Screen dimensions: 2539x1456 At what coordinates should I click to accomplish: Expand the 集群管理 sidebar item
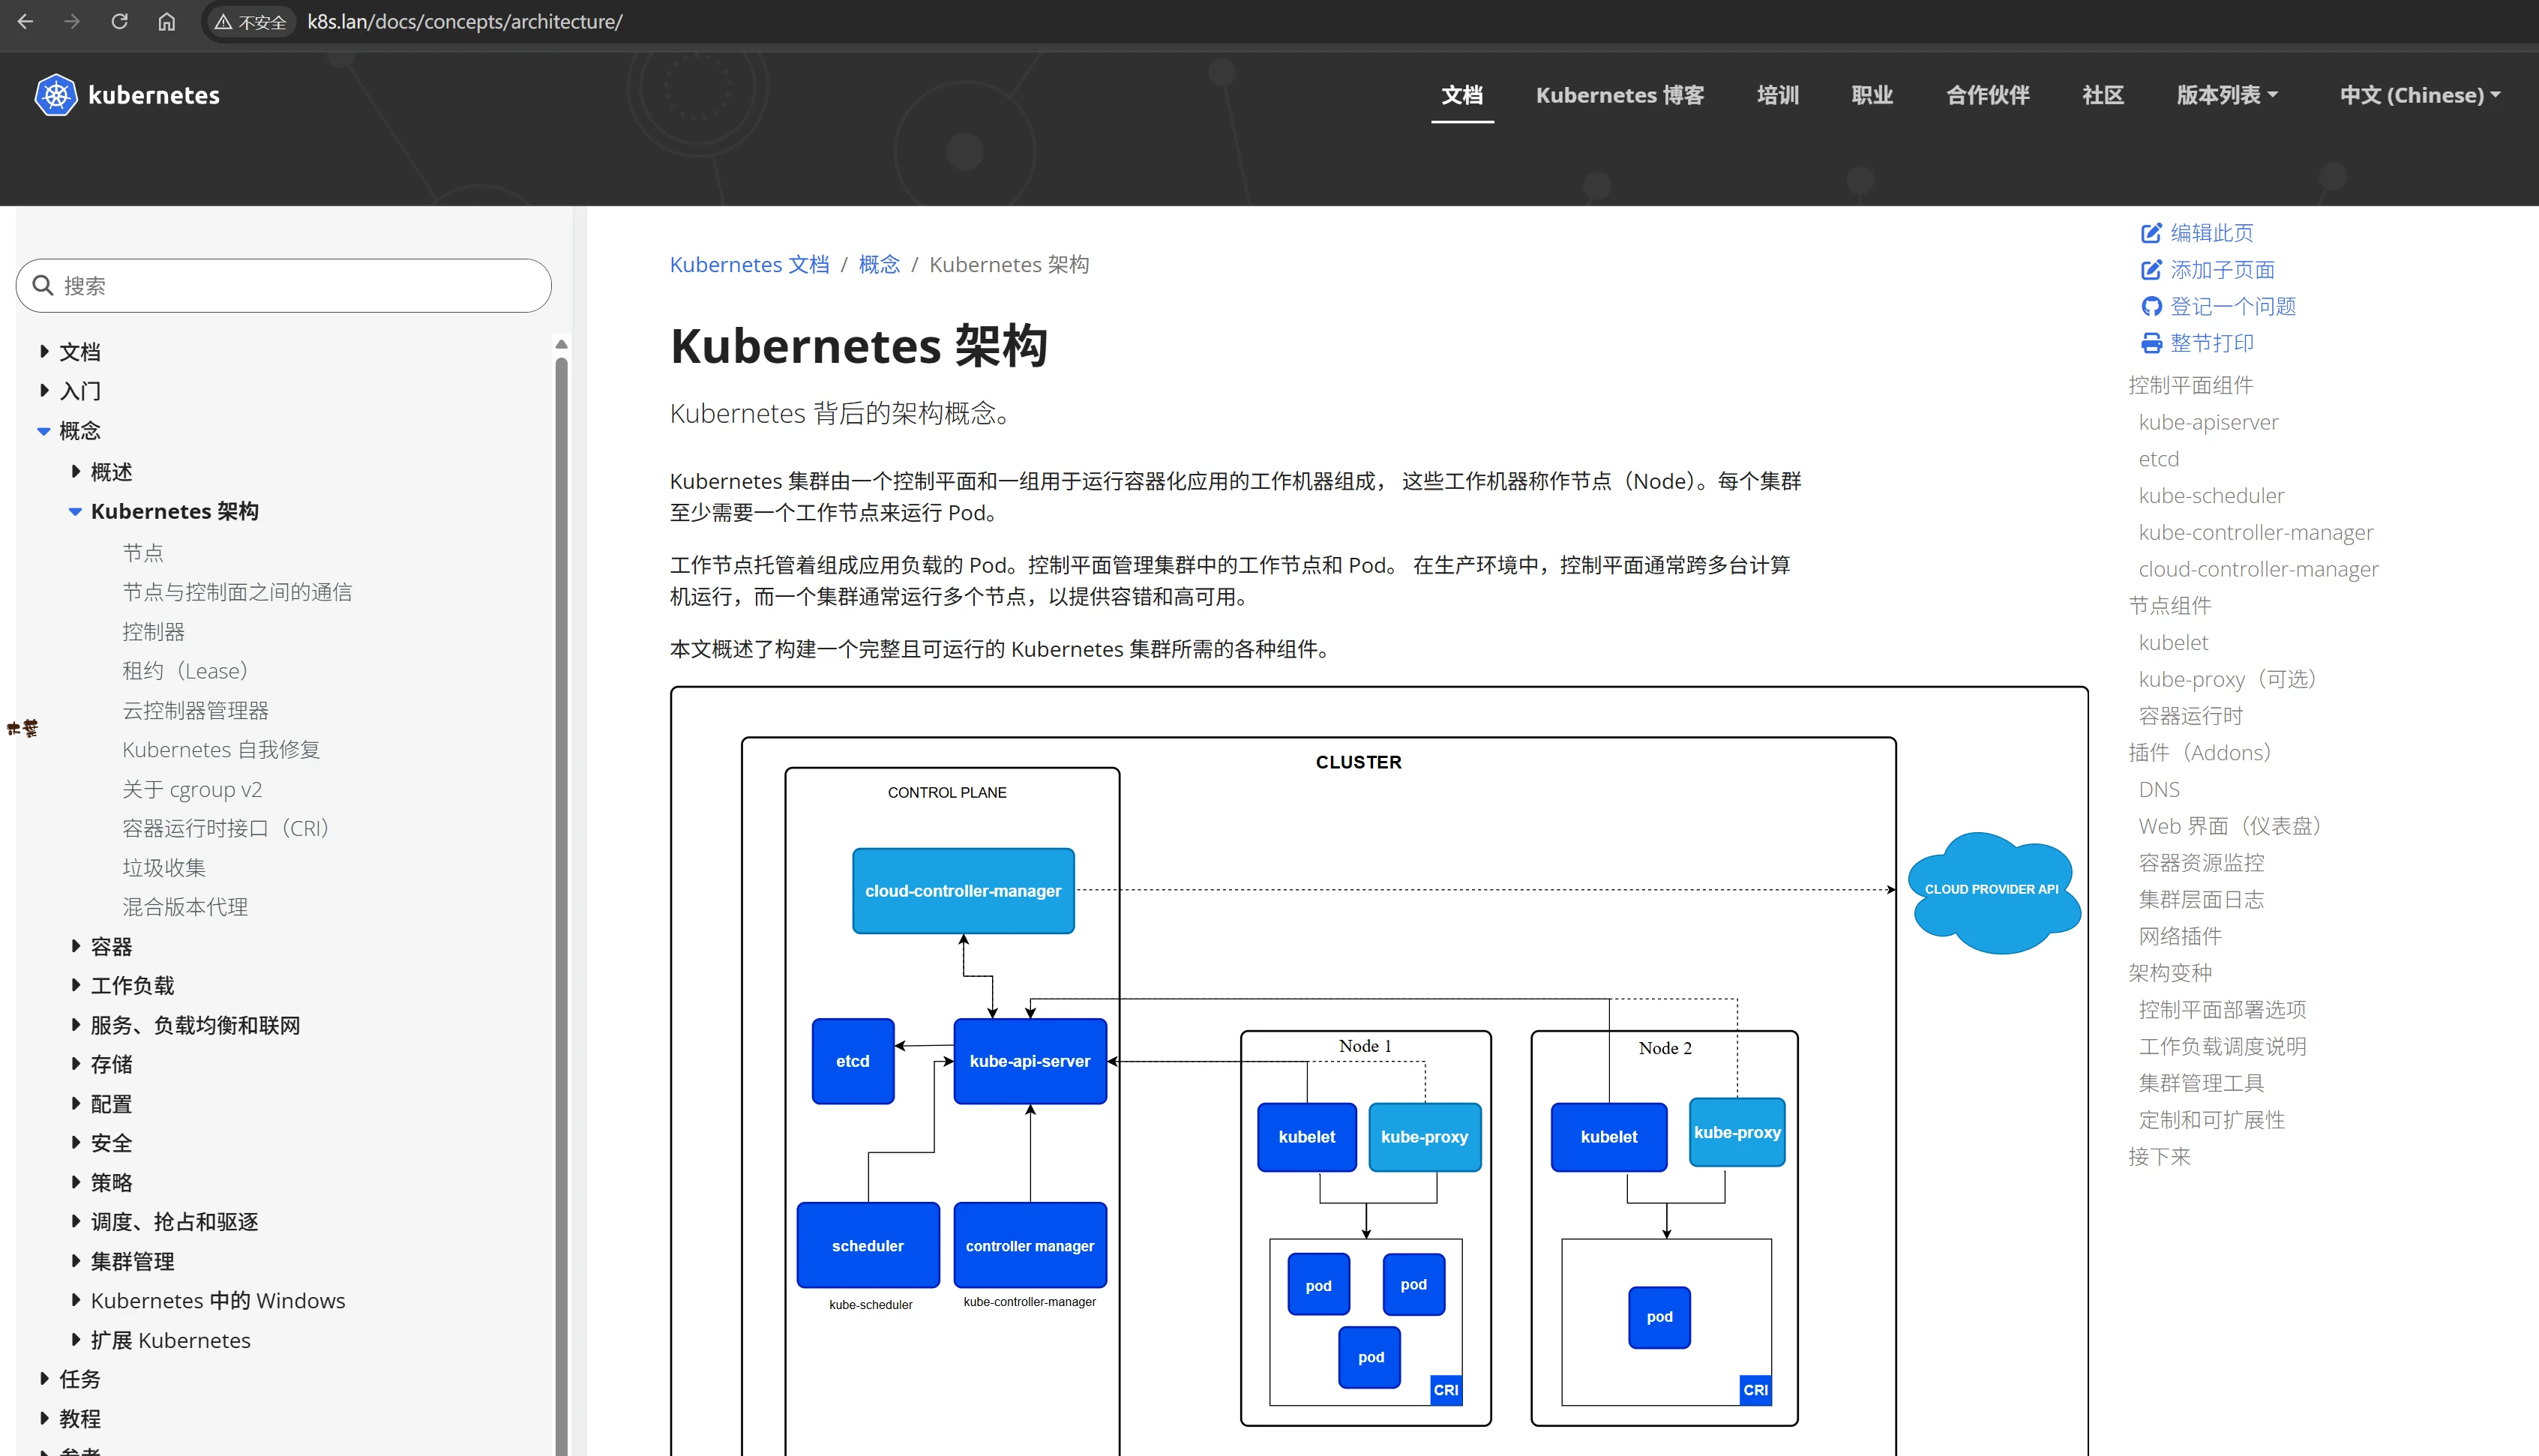(75, 1261)
